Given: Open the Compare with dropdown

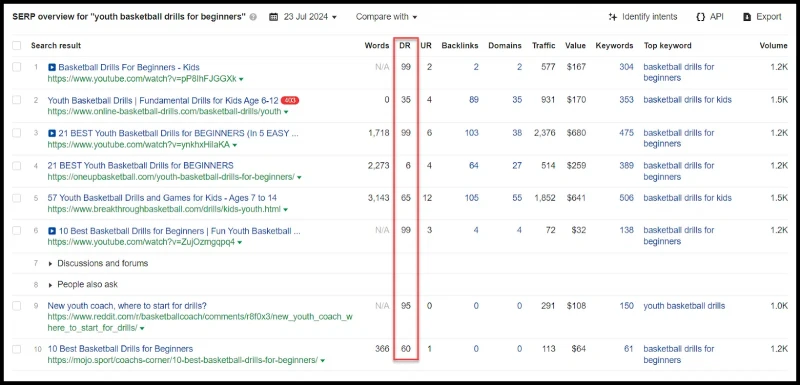Looking at the screenshot, I should 386,17.
